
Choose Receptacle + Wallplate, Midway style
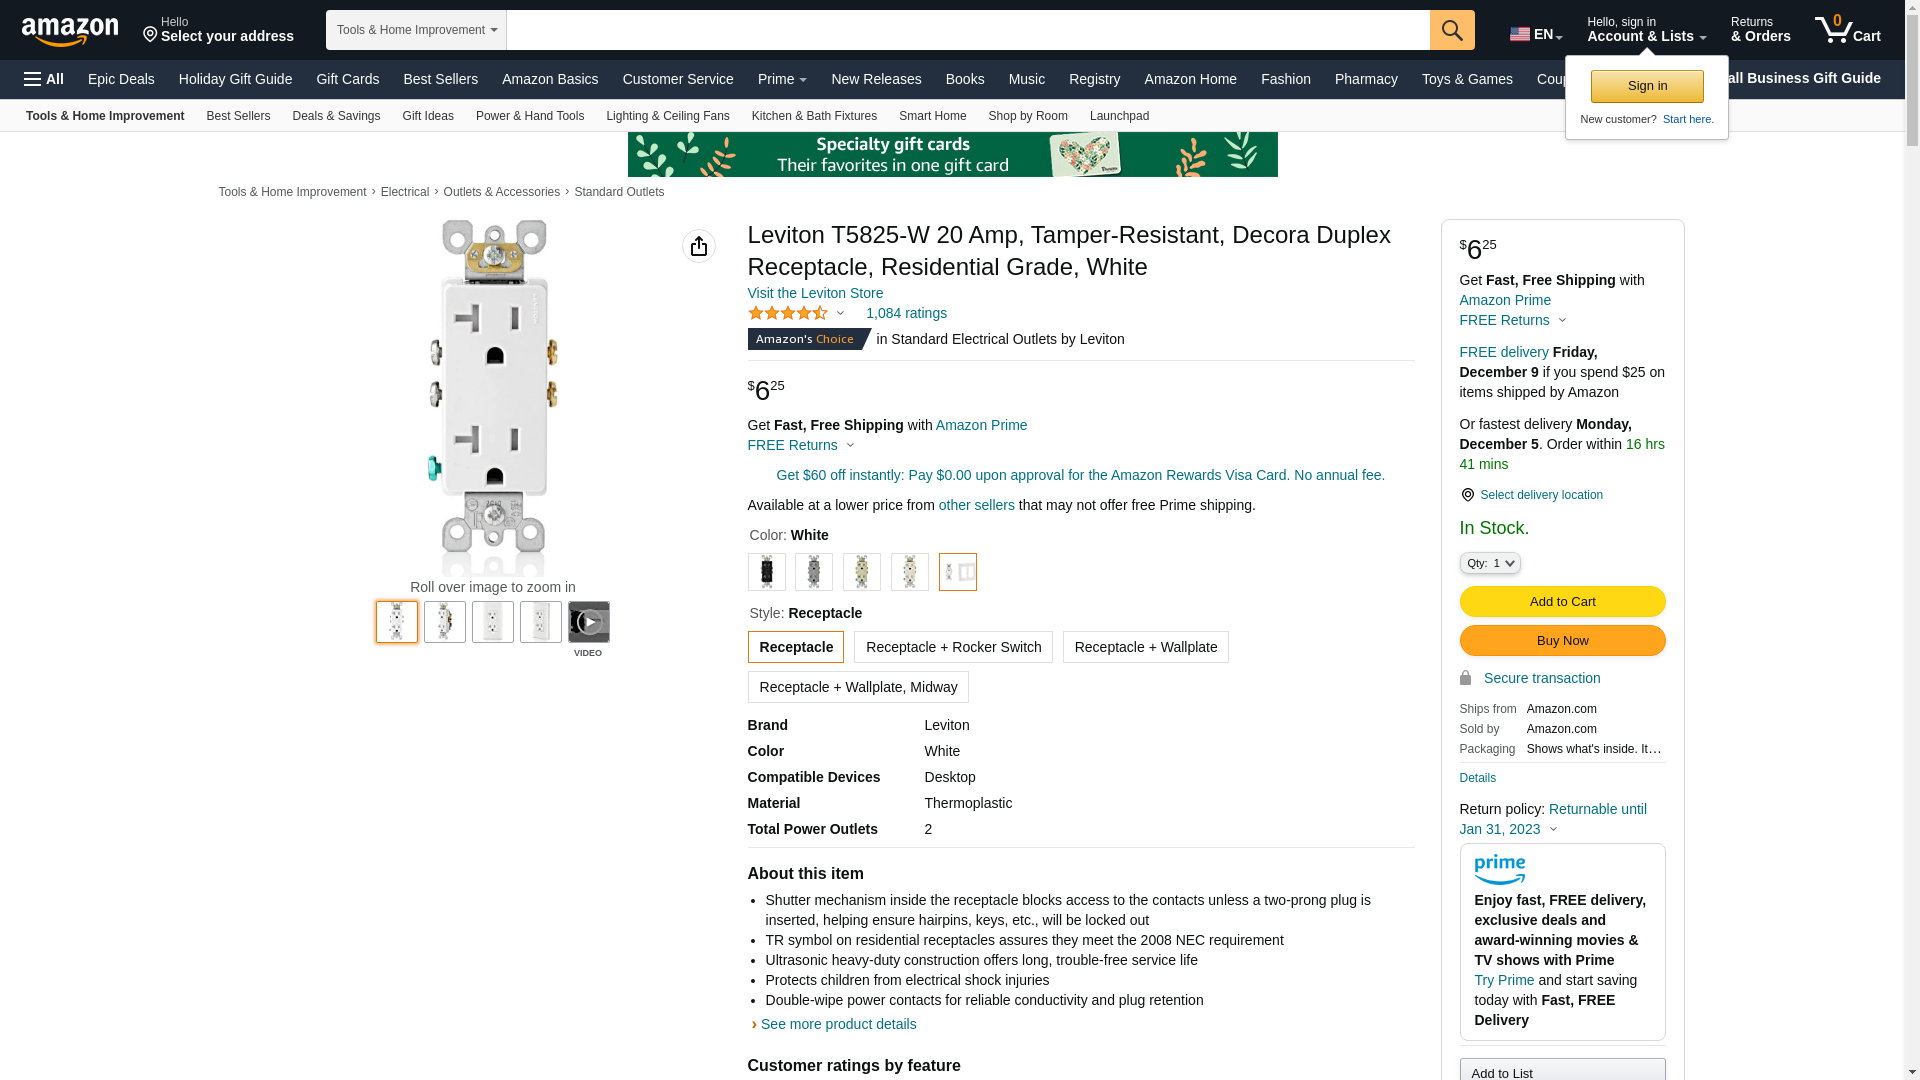click(857, 687)
